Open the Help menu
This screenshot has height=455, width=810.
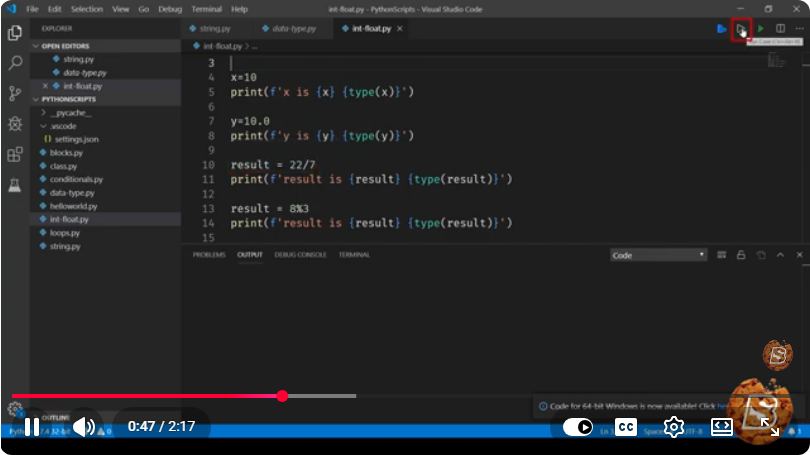click(239, 9)
